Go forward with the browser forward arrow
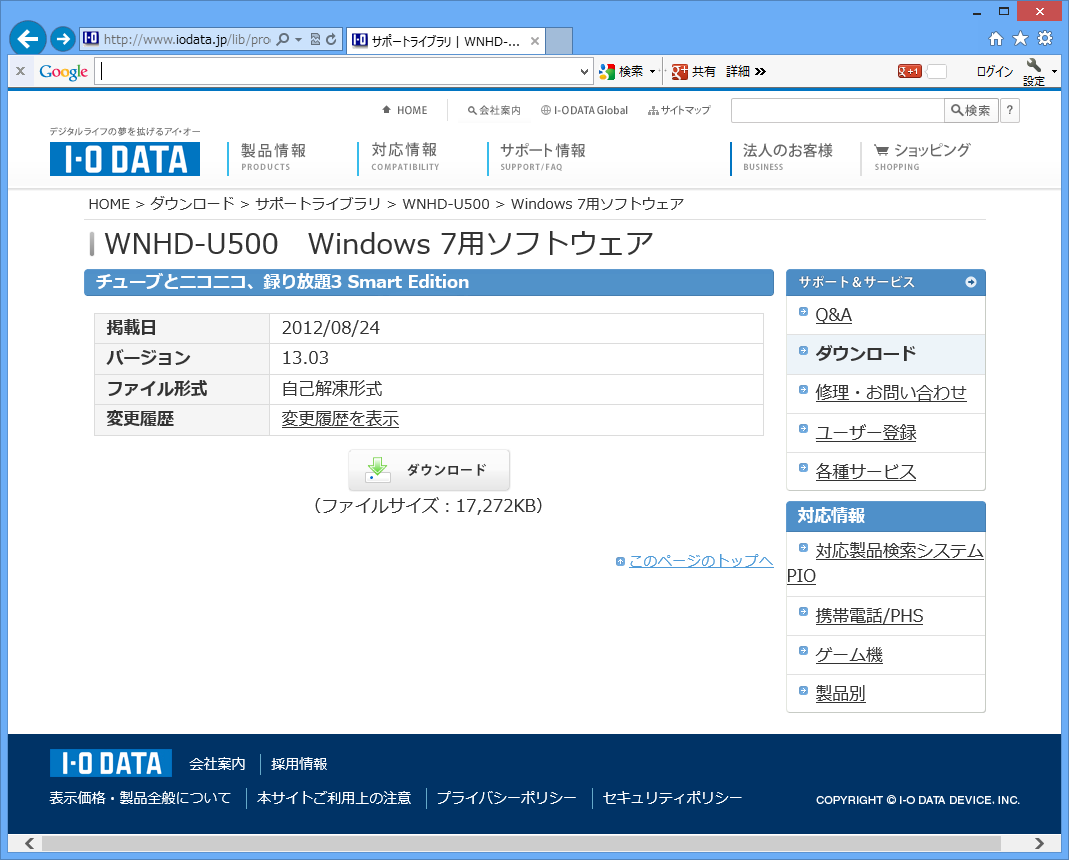The height and width of the screenshot is (860, 1069). point(63,39)
